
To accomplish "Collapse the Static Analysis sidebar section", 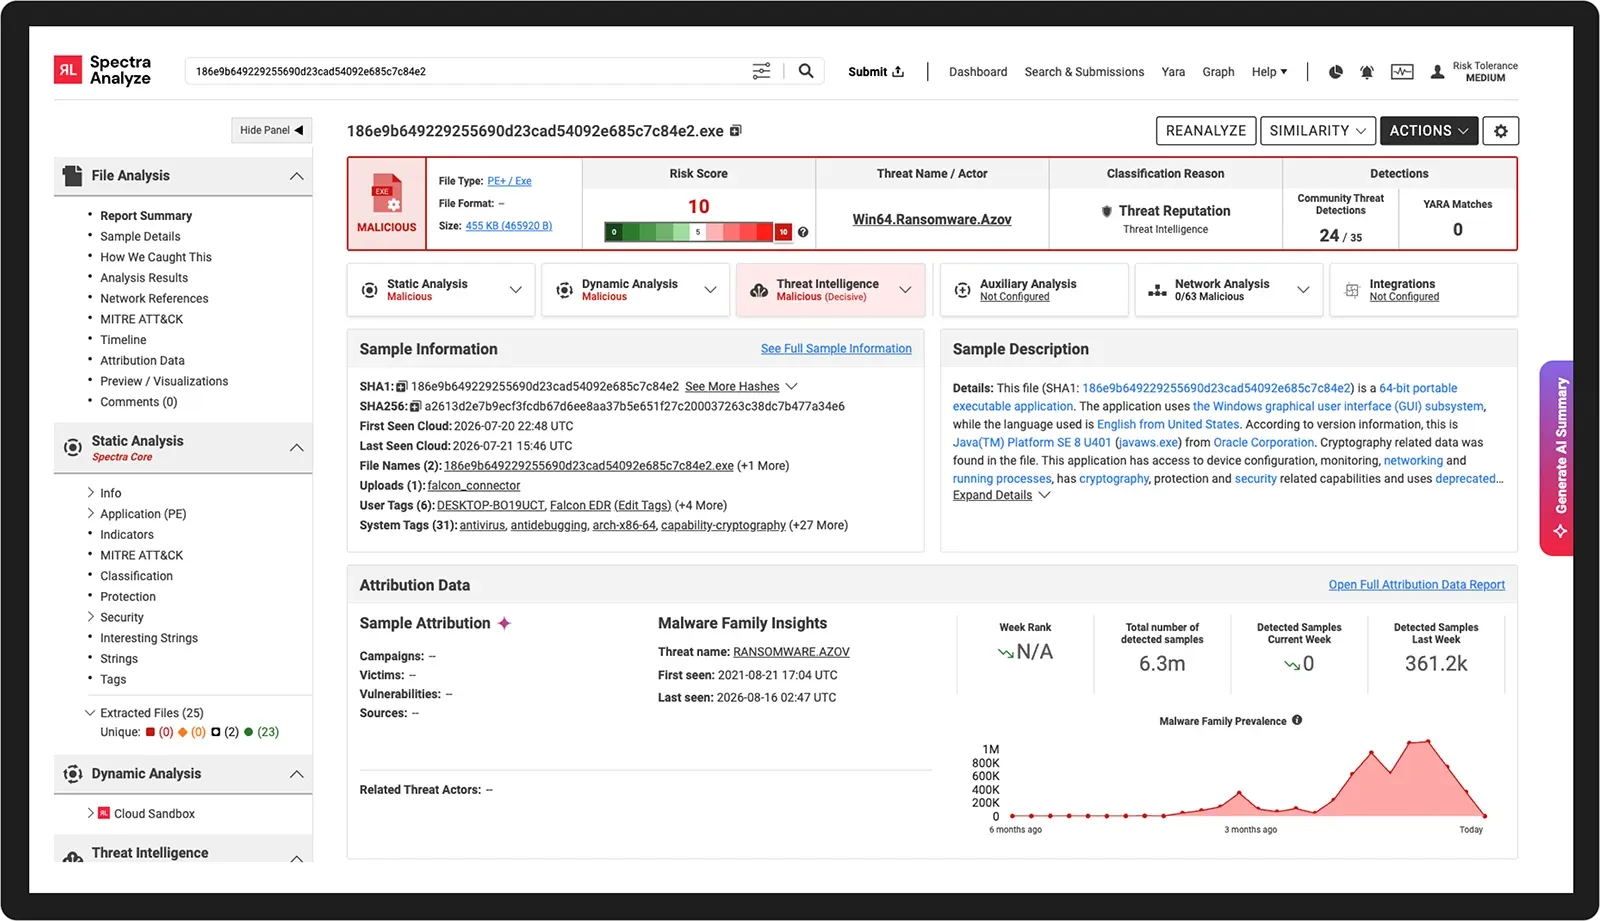I will pyautogui.click(x=296, y=448).
